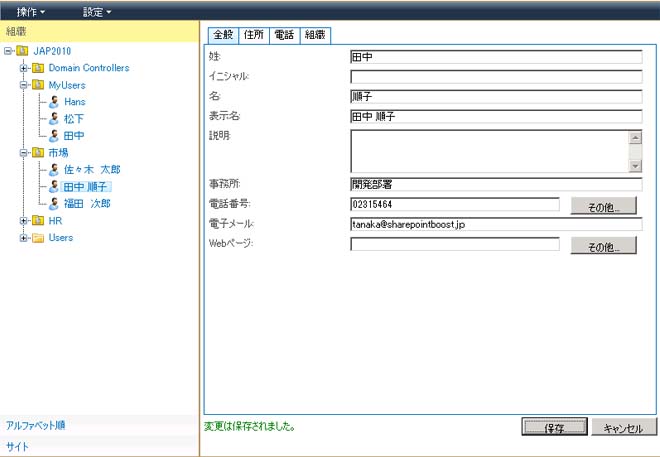Click その他 button next to Webページ

pyautogui.click(x=604, y=246)
